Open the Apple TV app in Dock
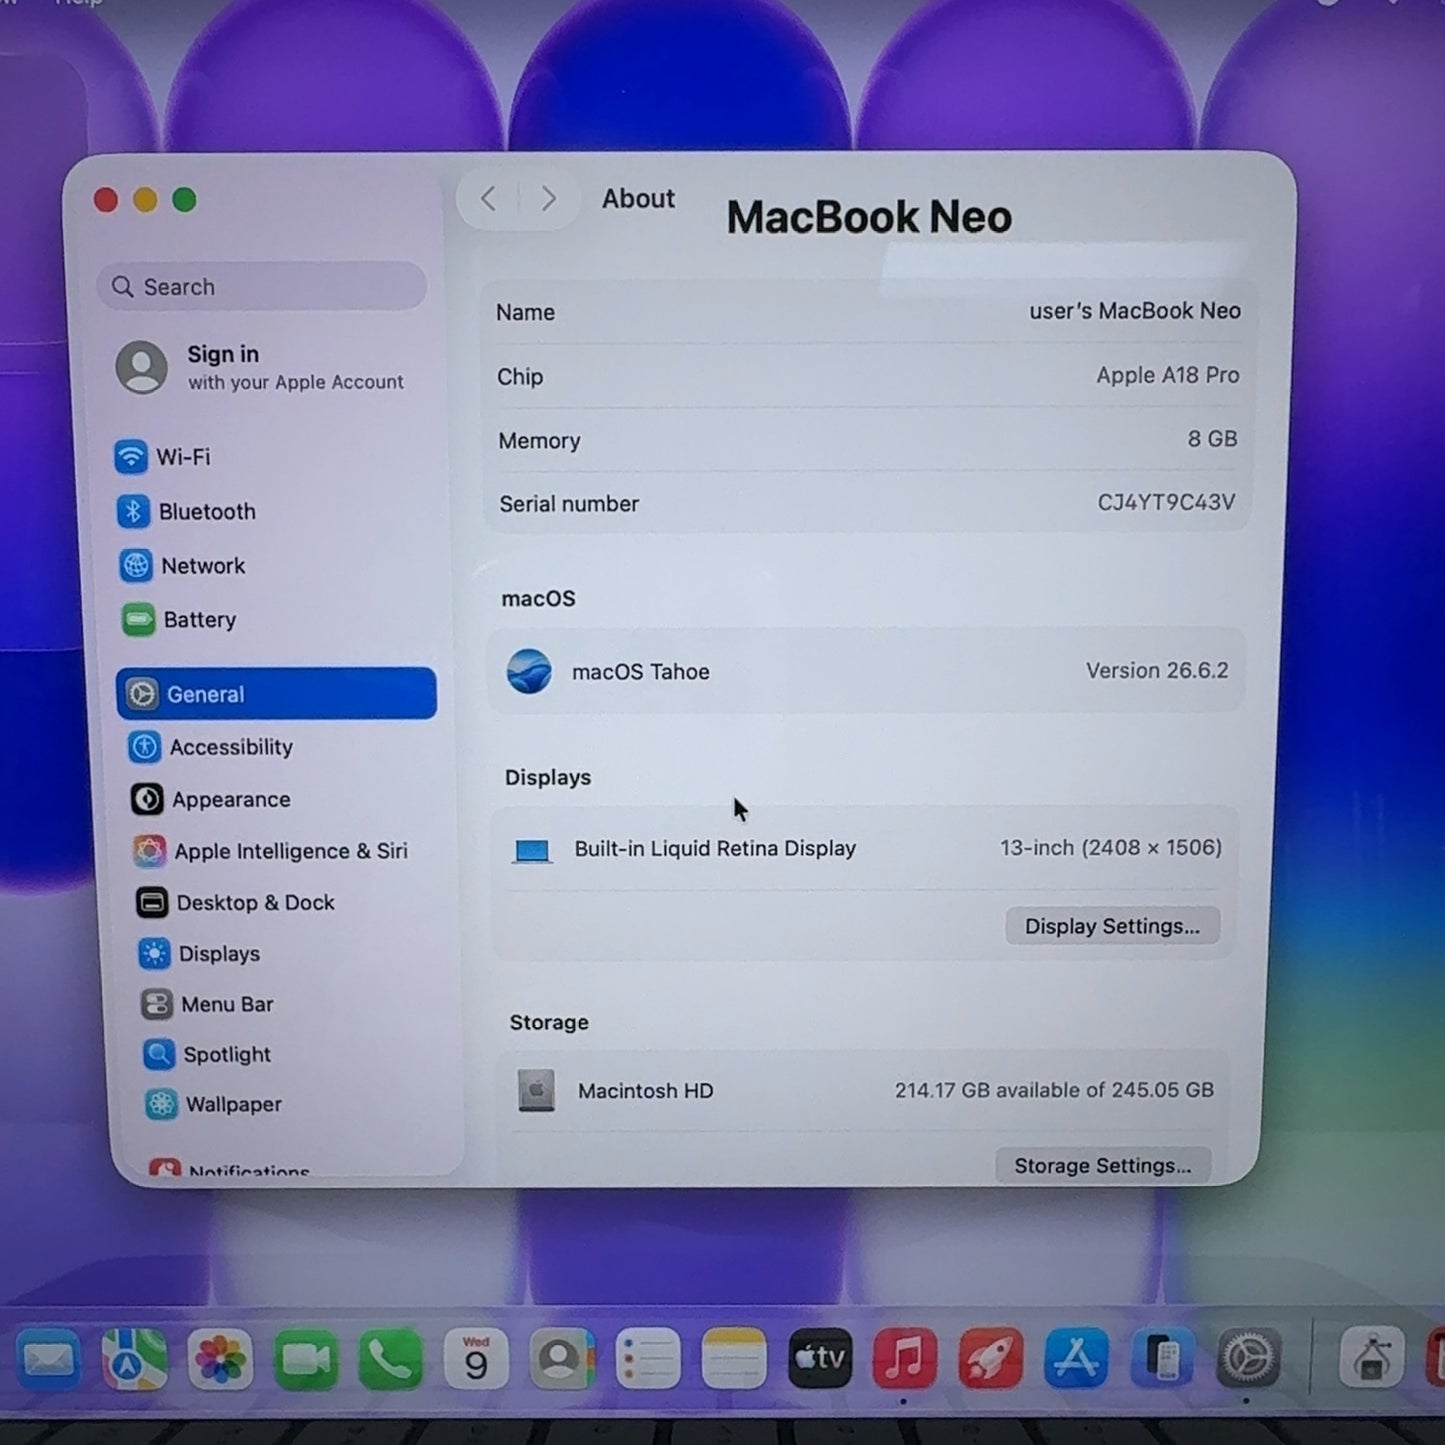 [x=820, y=1359]
